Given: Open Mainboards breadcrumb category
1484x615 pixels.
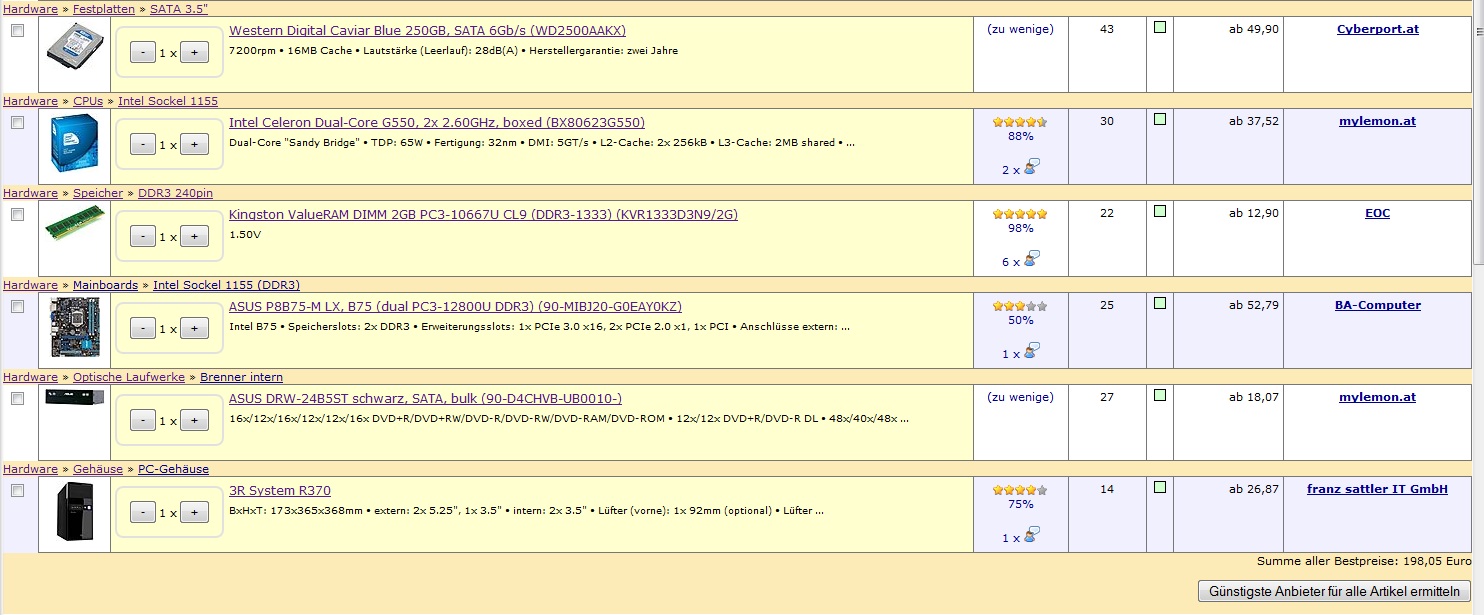Looking at the screenshot, I should [x=105, y=285].
